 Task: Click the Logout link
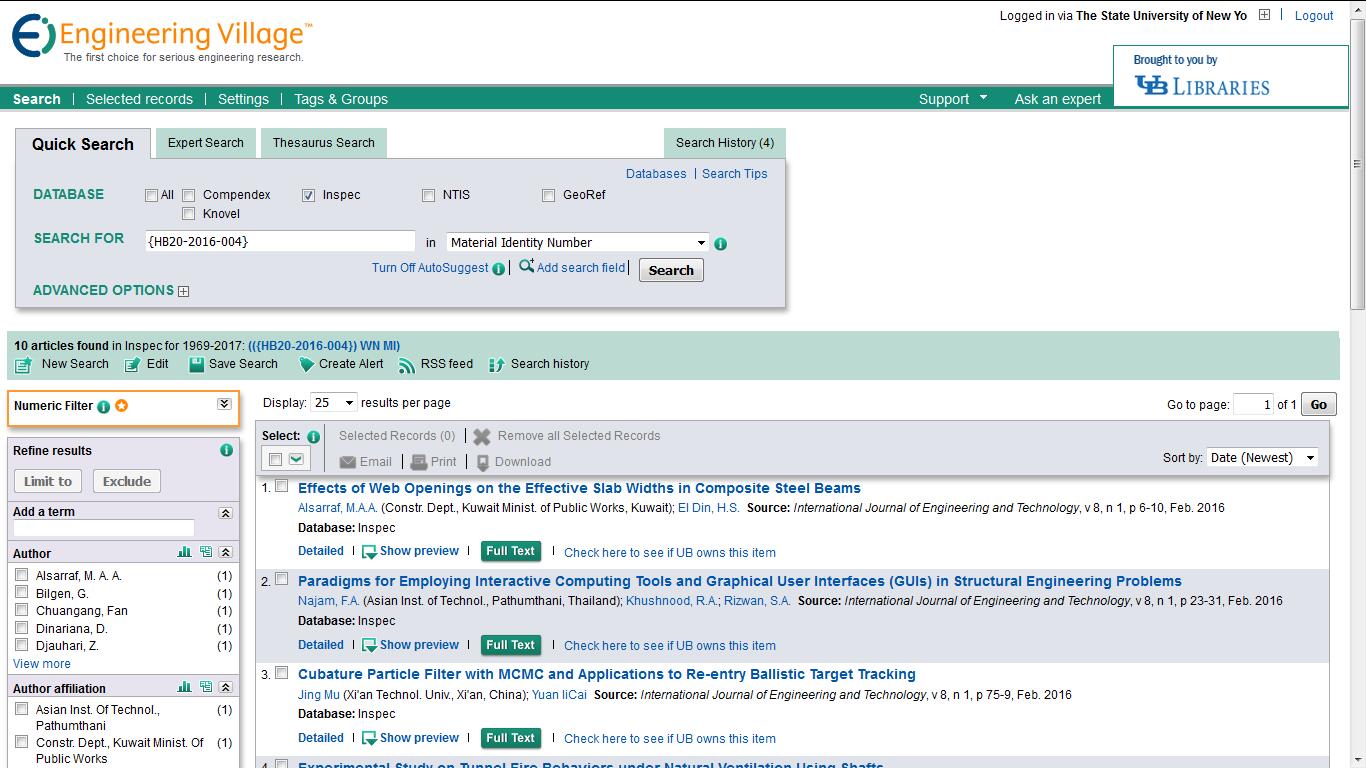[x=1314, y=16]
